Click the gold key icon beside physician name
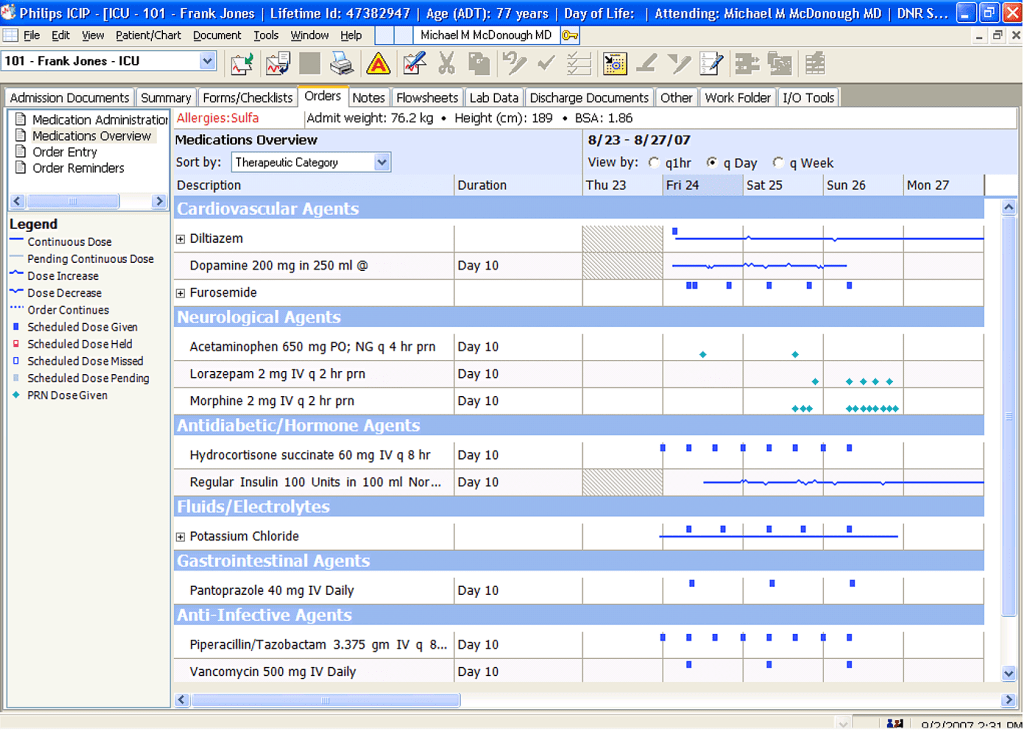The height and width of the screenshot is (731, 1023). 569,35
